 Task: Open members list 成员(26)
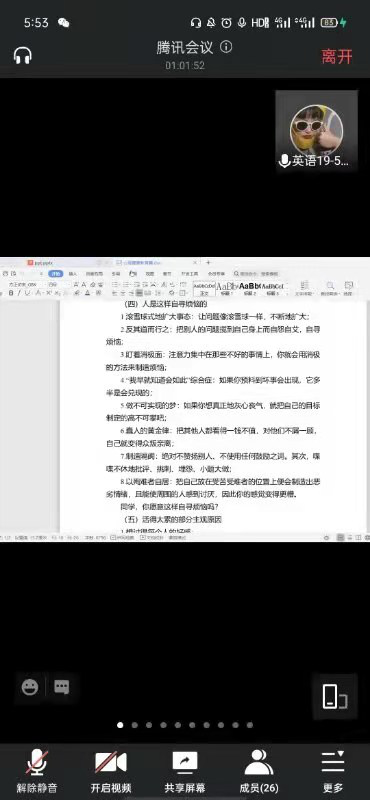tap(259, 771)
